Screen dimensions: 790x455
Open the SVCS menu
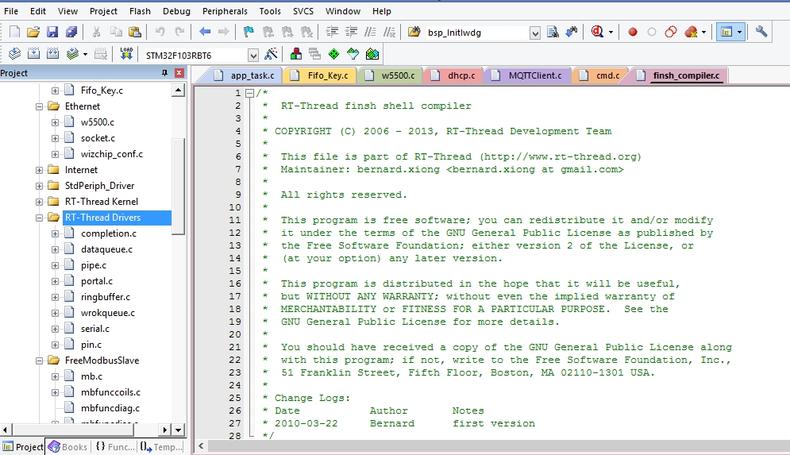point(303,11)
